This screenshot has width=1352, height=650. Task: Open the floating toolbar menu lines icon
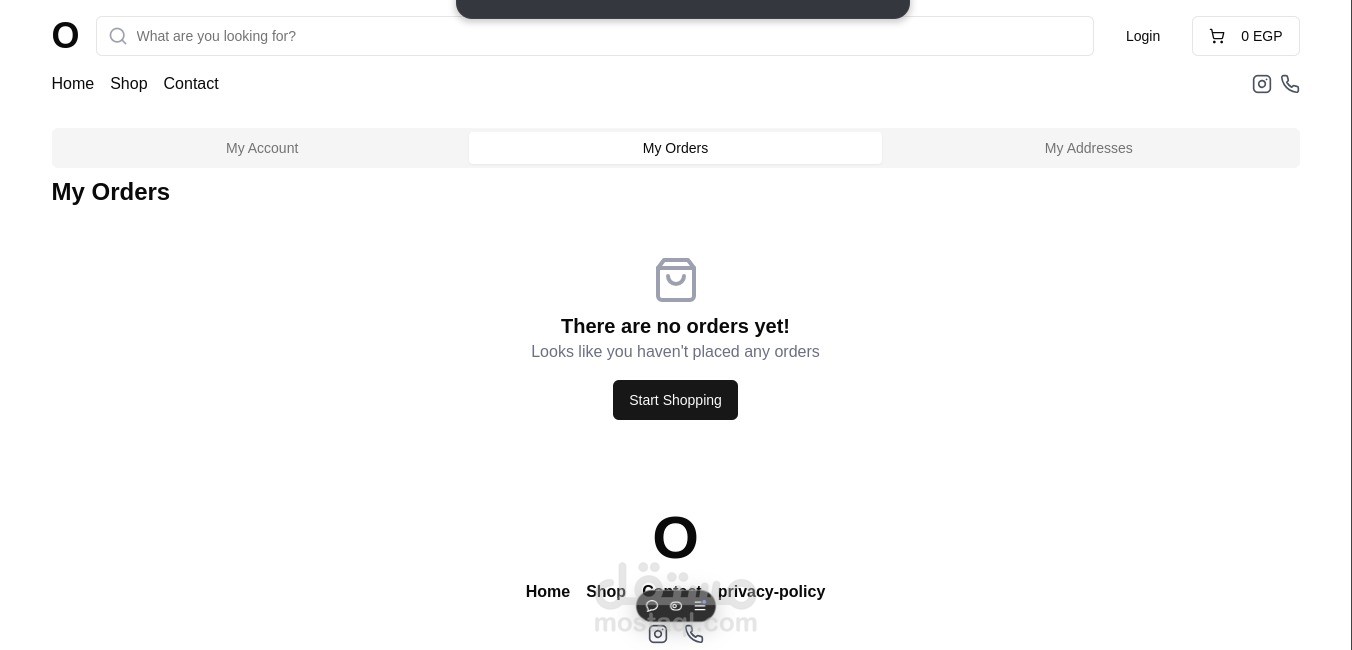700,606
